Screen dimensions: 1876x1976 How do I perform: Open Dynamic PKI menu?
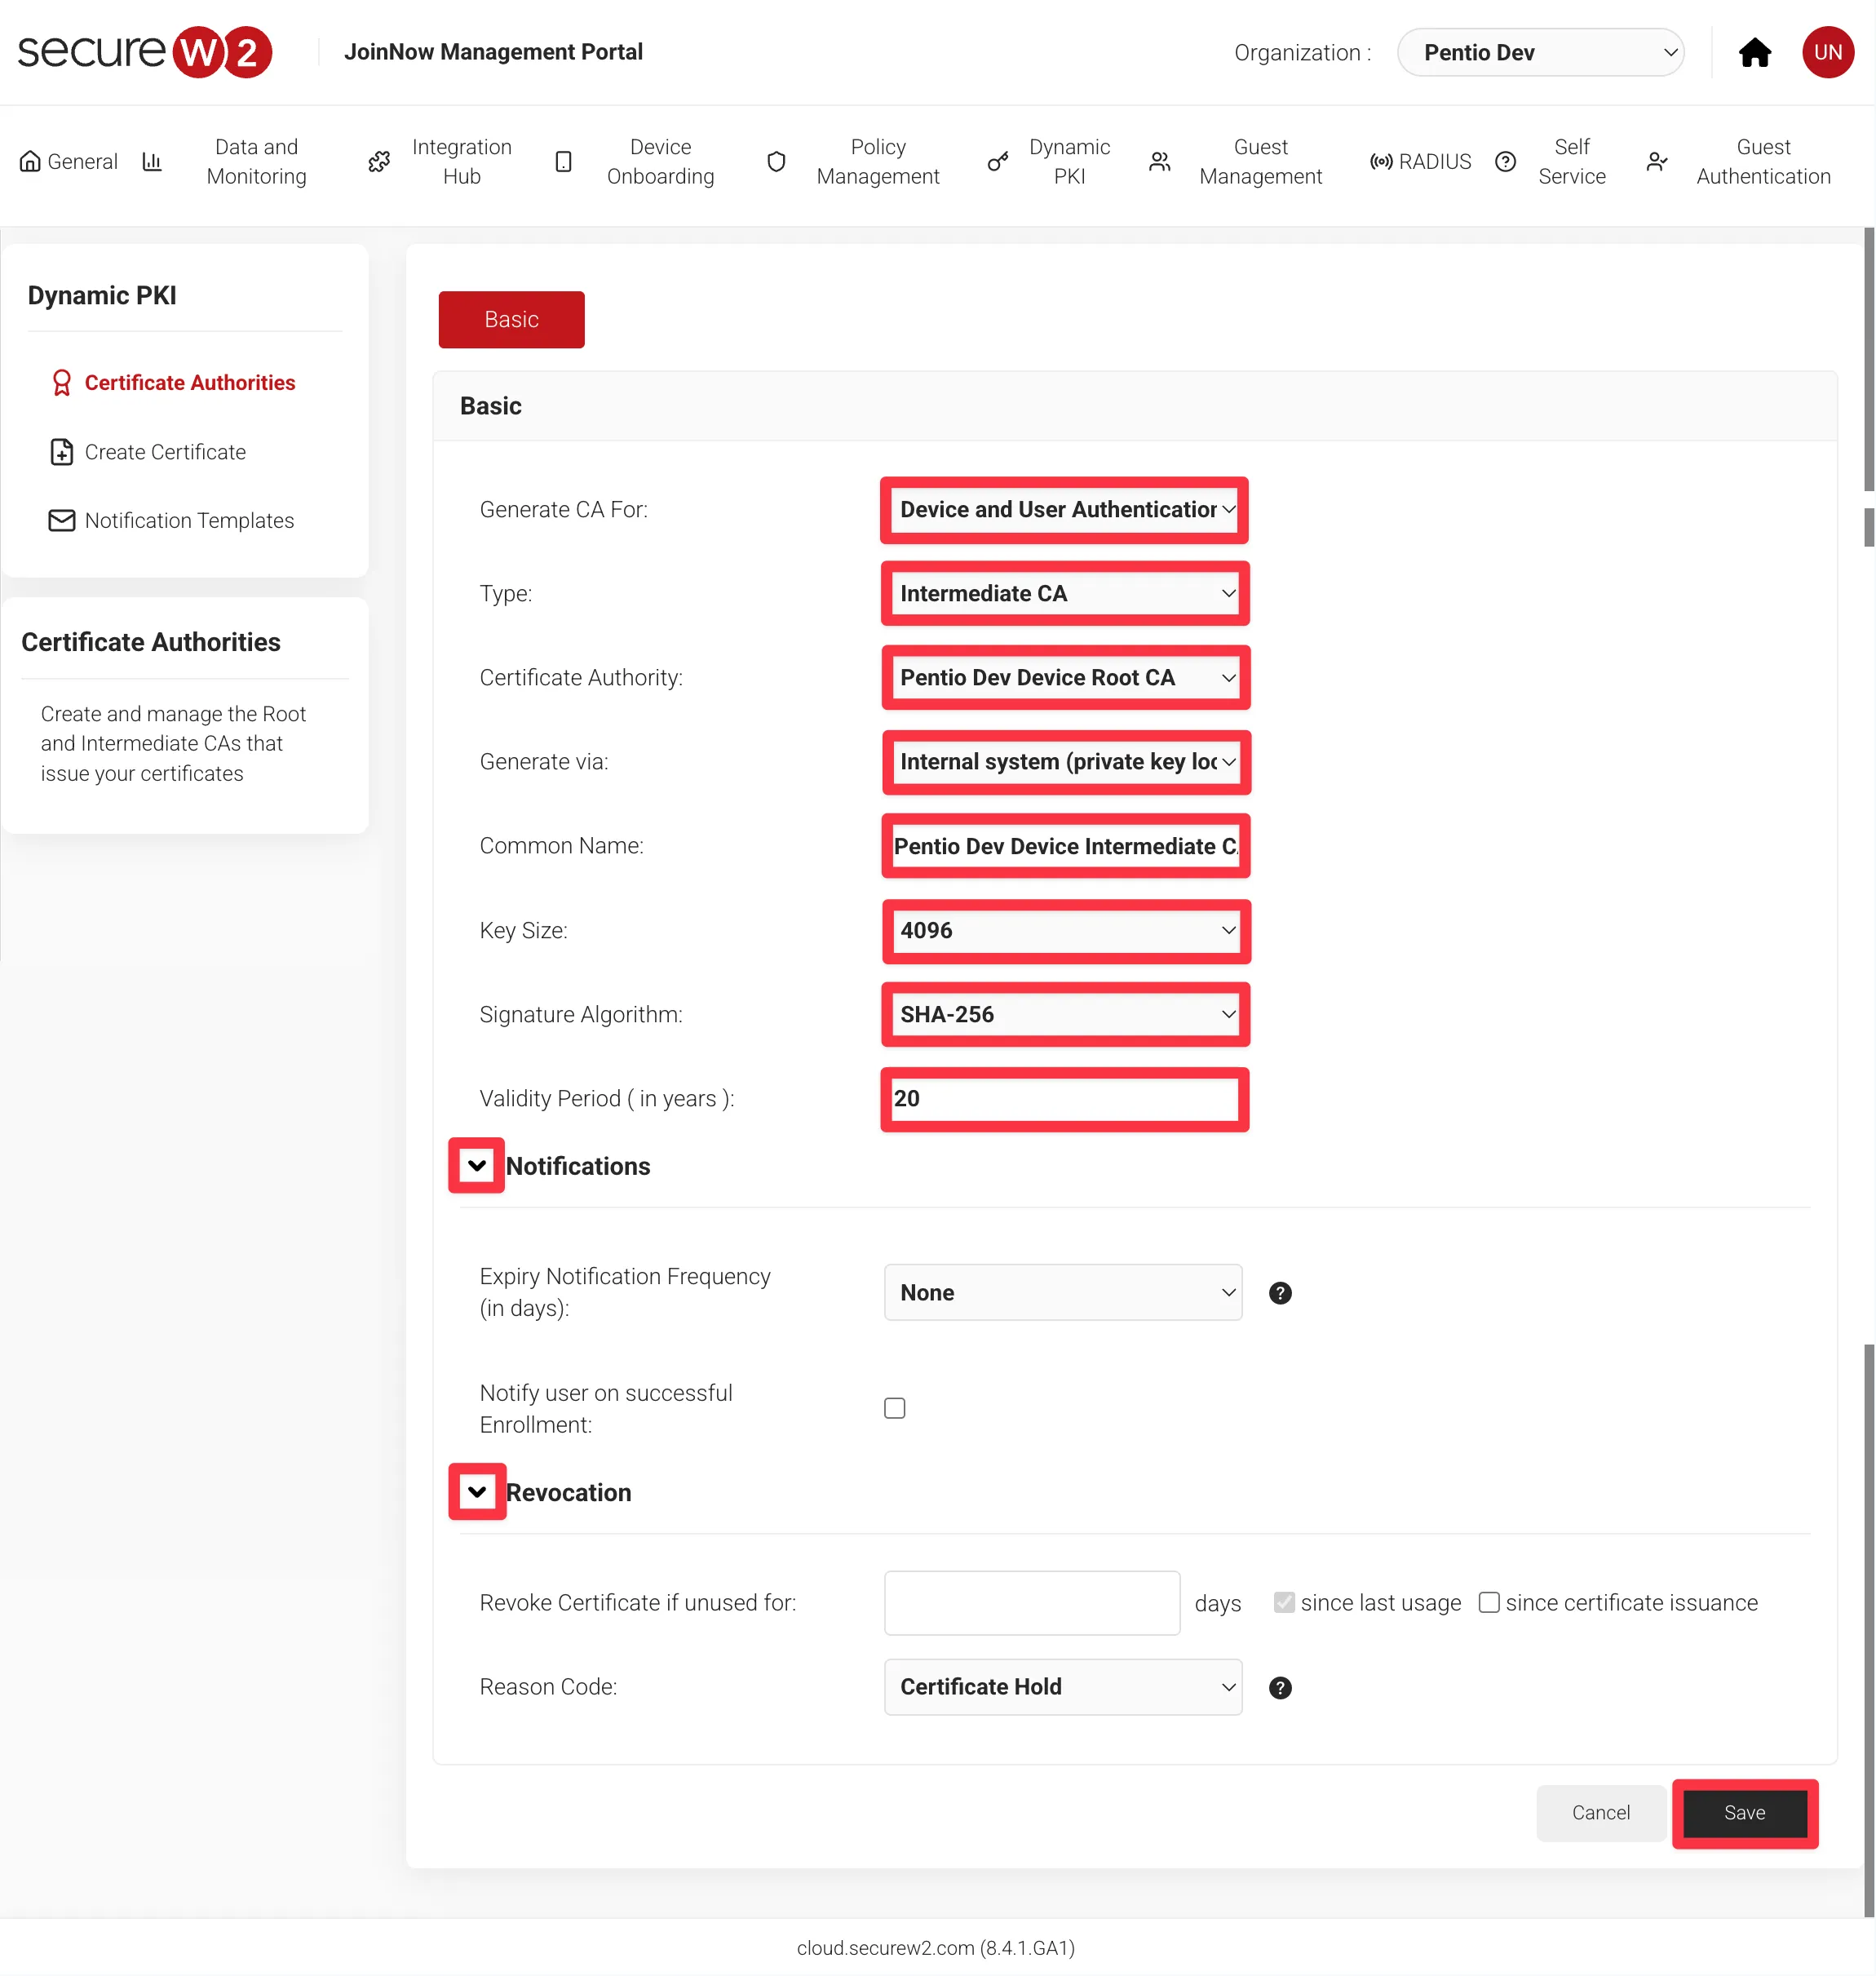1069,161
